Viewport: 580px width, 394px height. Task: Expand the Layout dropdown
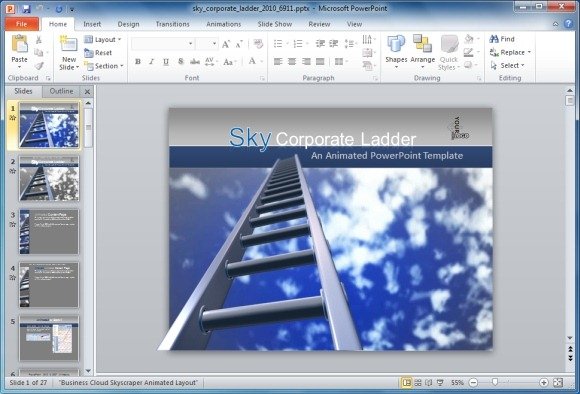(x=103, y=40)
